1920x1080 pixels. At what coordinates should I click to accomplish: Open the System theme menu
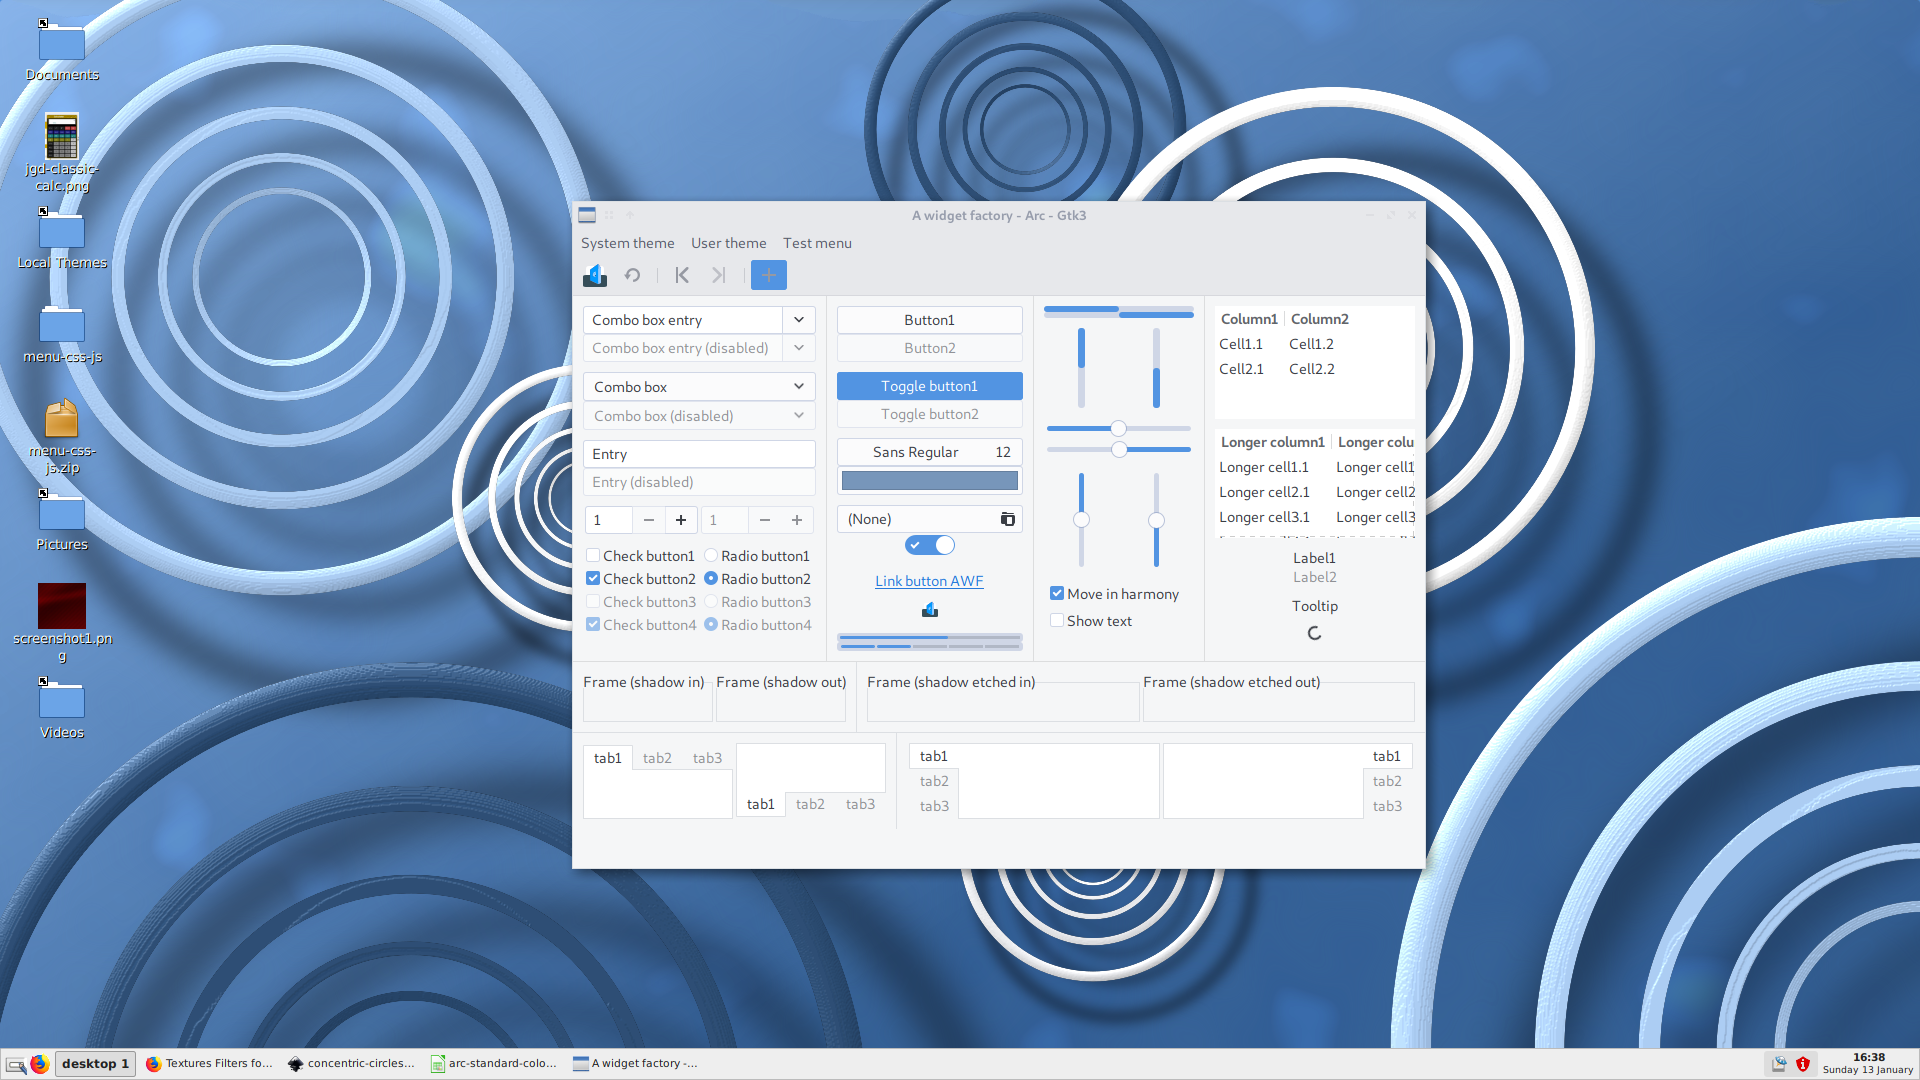(627, 243)
